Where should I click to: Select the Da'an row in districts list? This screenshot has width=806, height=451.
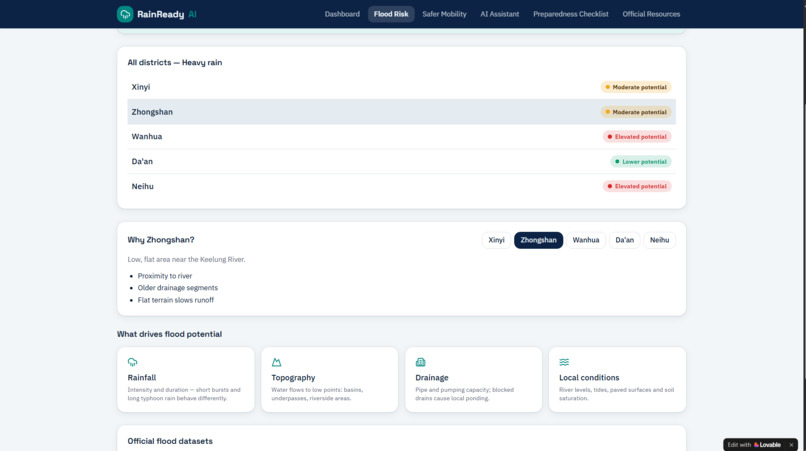click(x=401, y=161)
